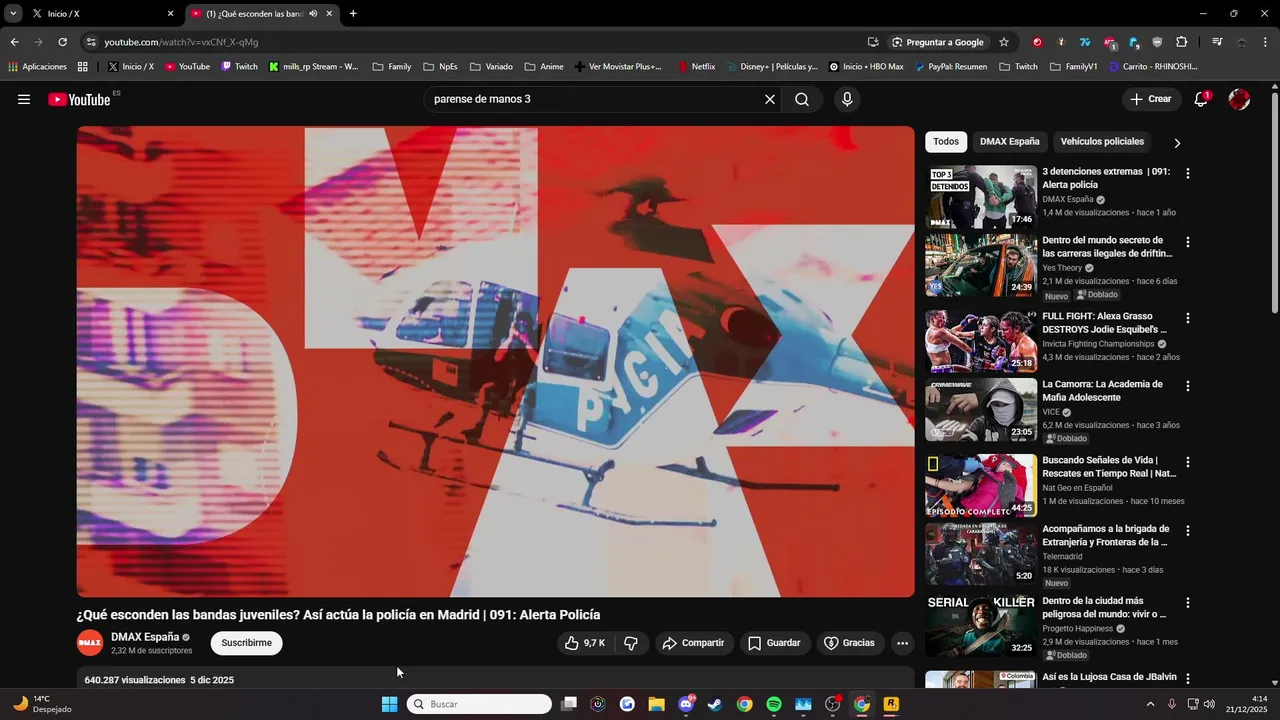Open Buscando Señales de Vida video title
The image size is (1280, 720).
click(1109, 466)
